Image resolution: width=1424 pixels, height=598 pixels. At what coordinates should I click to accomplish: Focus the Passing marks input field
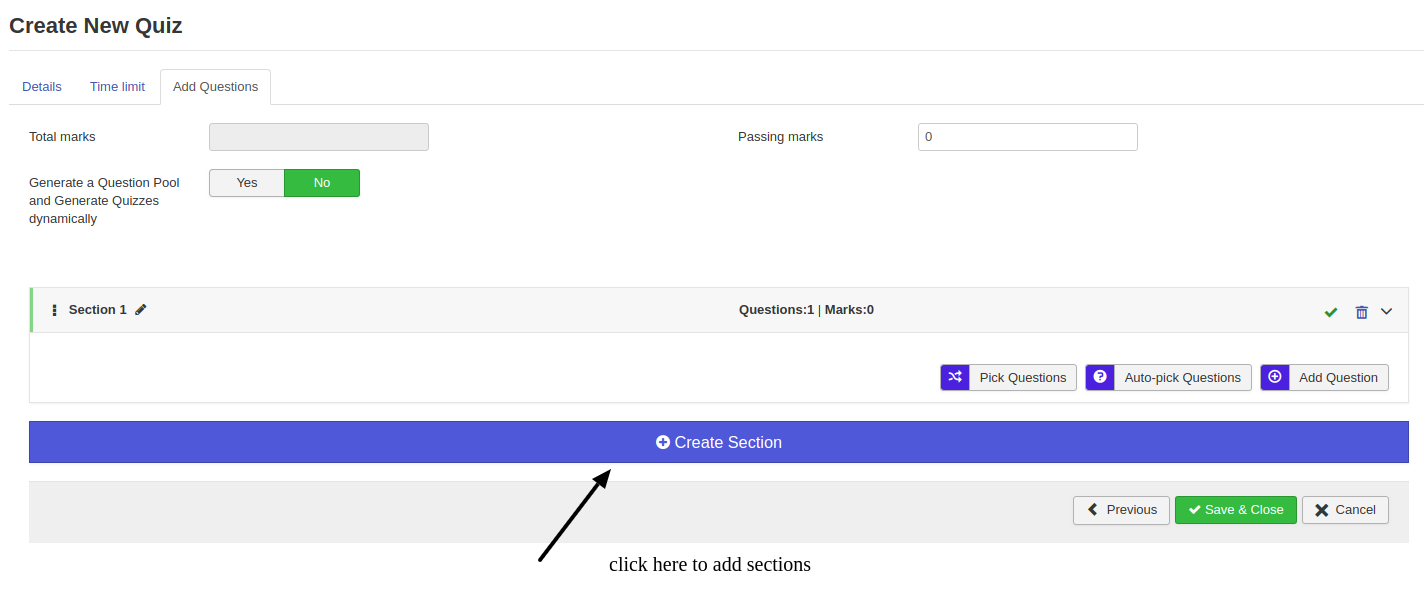(x=1027, y=137)
